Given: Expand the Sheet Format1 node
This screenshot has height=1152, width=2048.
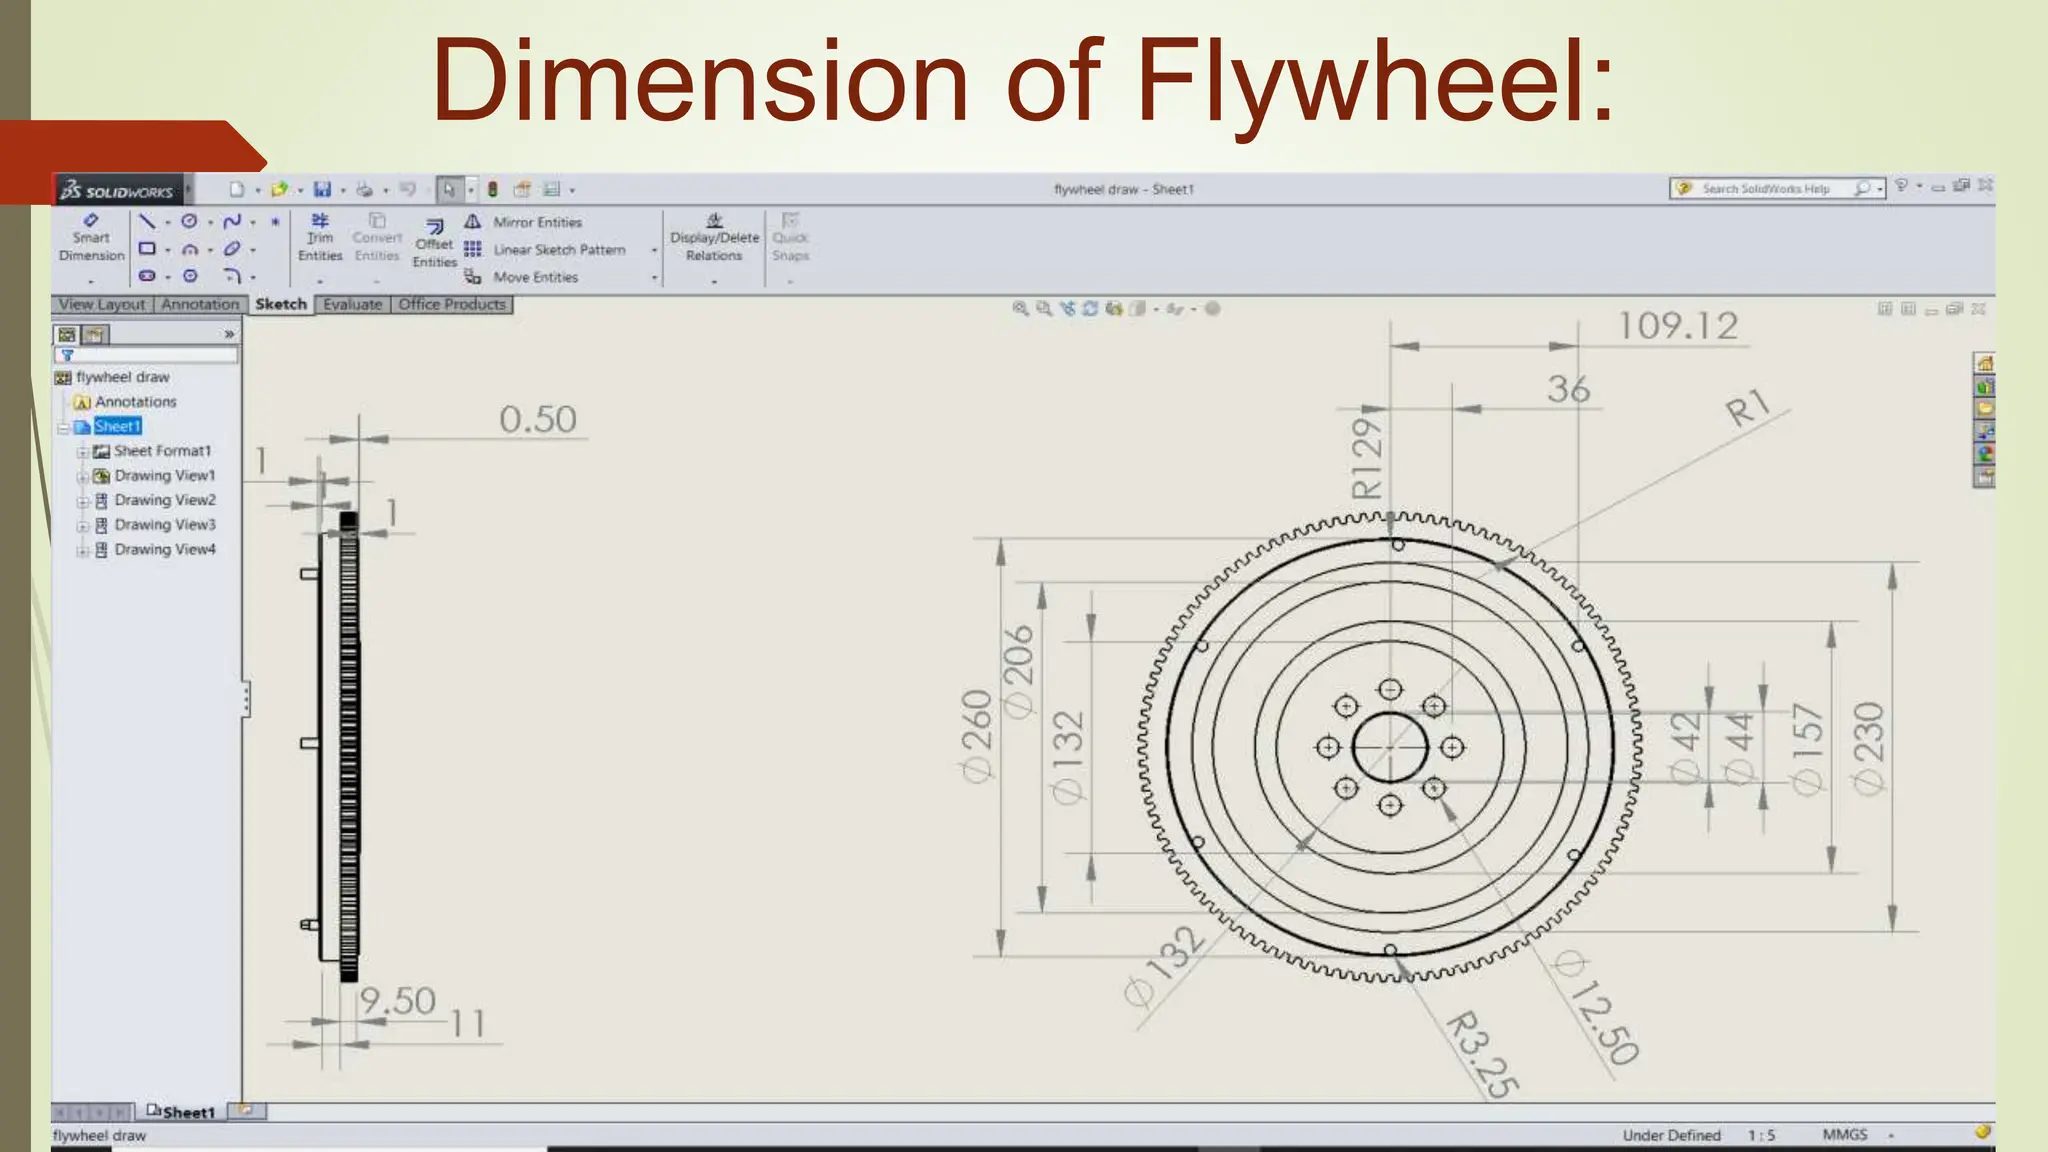Looking at the screenshot, I should coord(83,452).
